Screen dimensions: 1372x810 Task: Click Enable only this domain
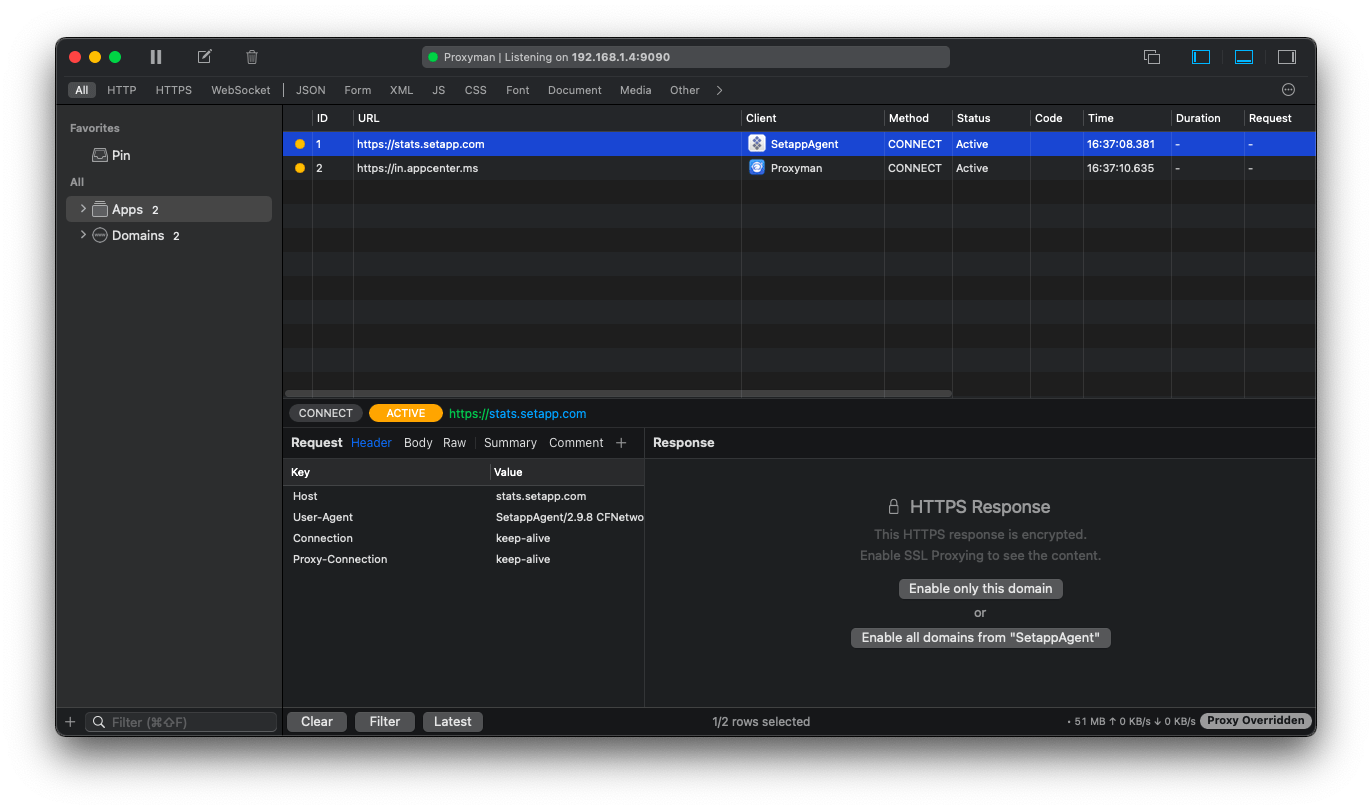(x=979, y=588)
